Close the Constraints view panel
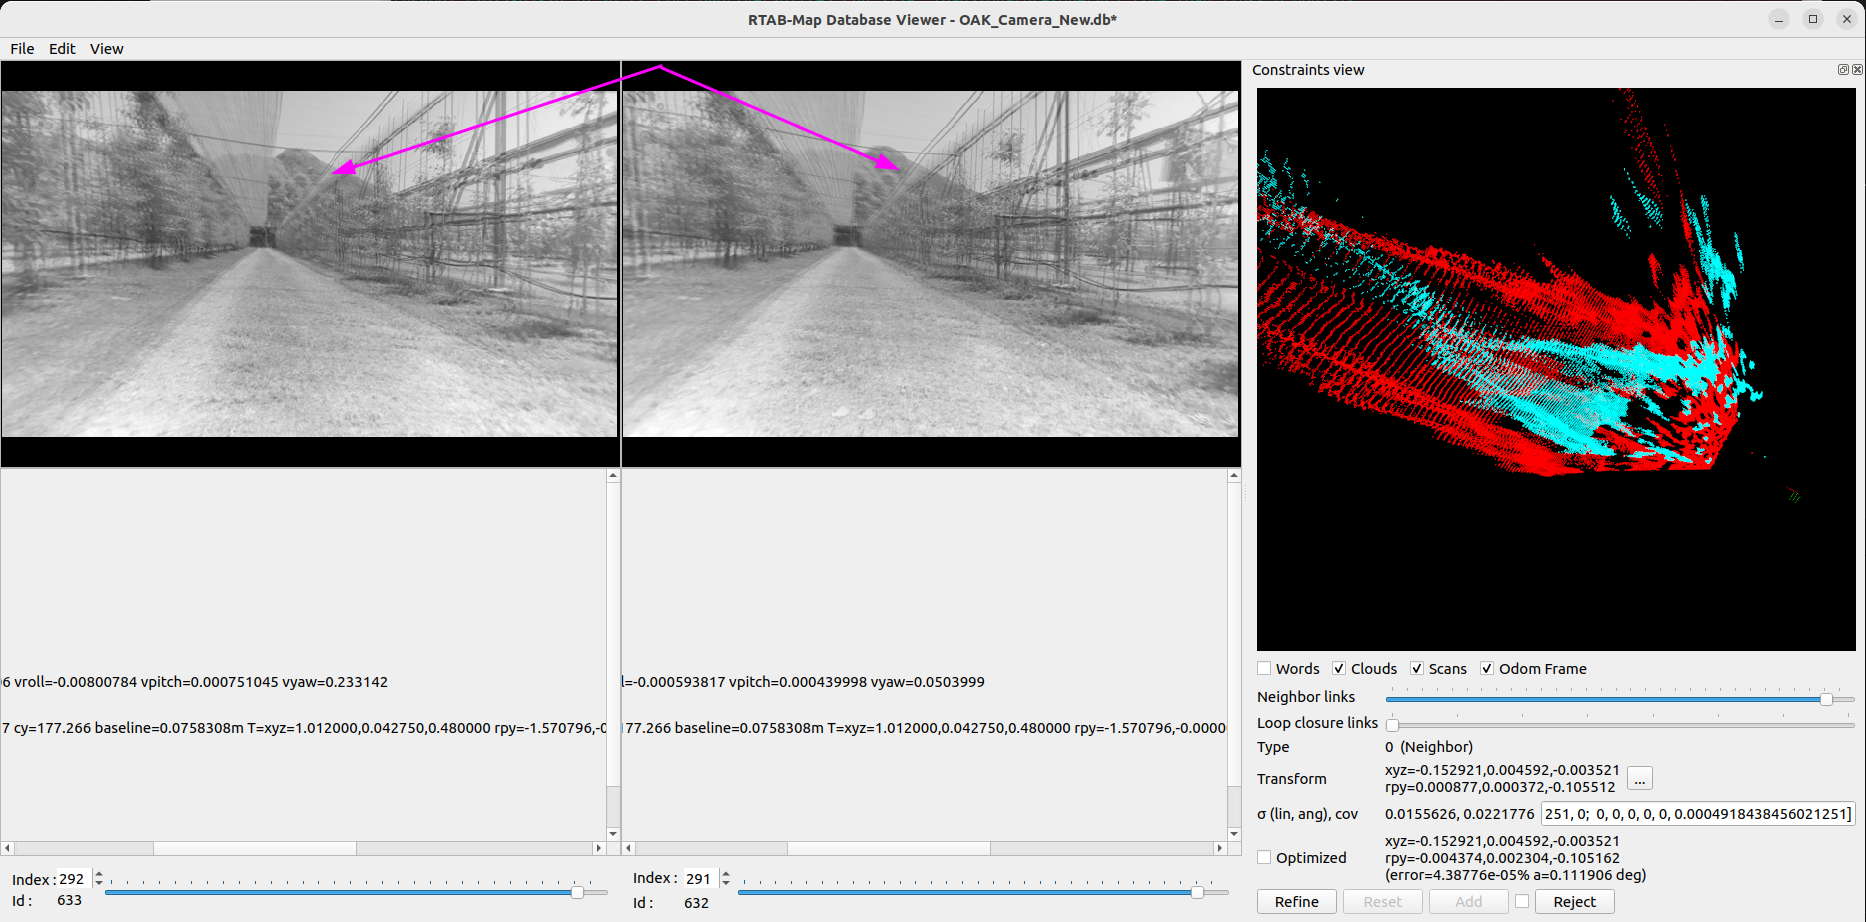The height and width of the screenshot is (922, 1866). (1857, 70)
